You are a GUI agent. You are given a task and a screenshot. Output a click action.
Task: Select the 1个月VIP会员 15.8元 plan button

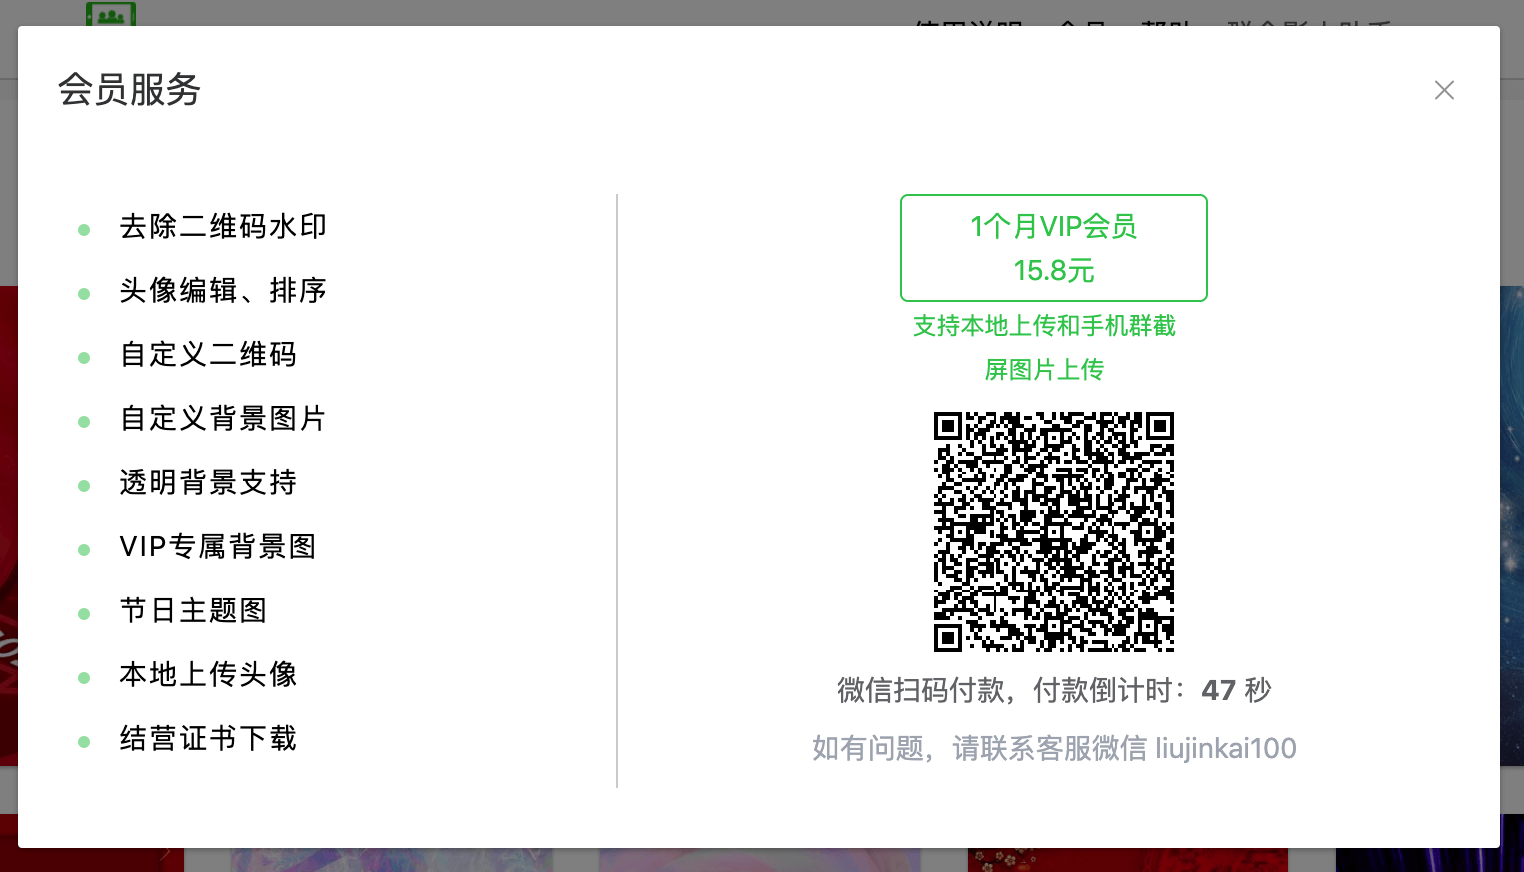coord(1054,248)
